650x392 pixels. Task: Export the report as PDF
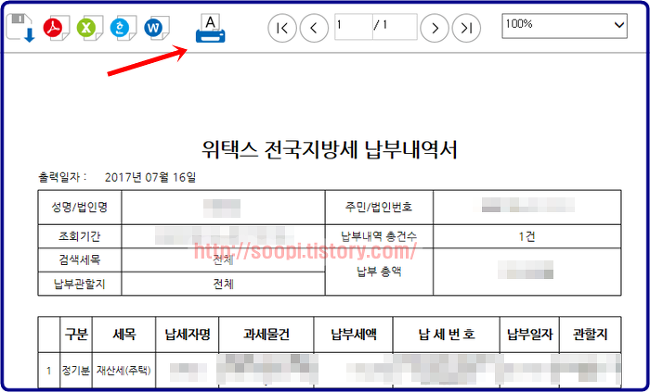(x=56, y=28)
